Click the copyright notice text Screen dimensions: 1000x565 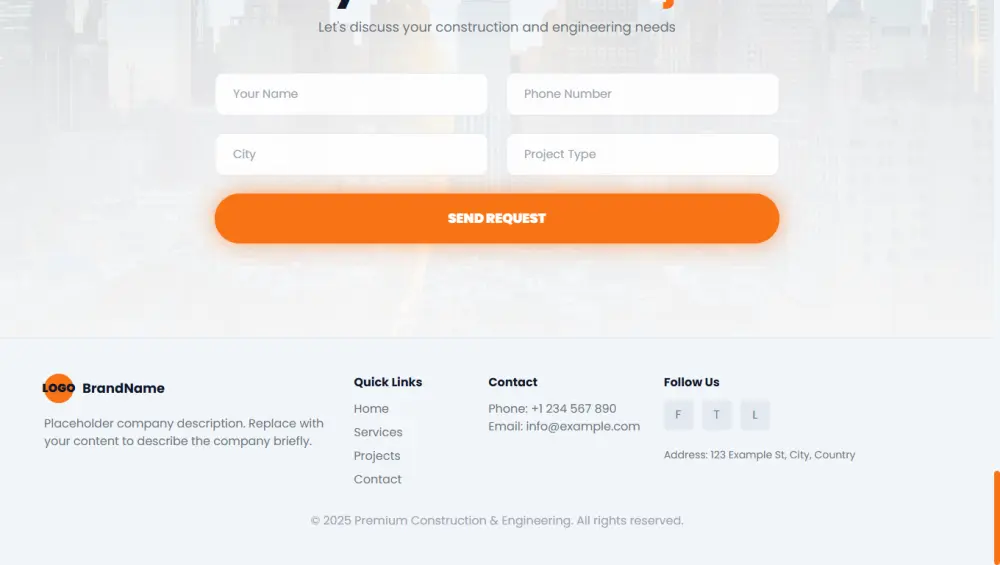click(x=497, y=521)
